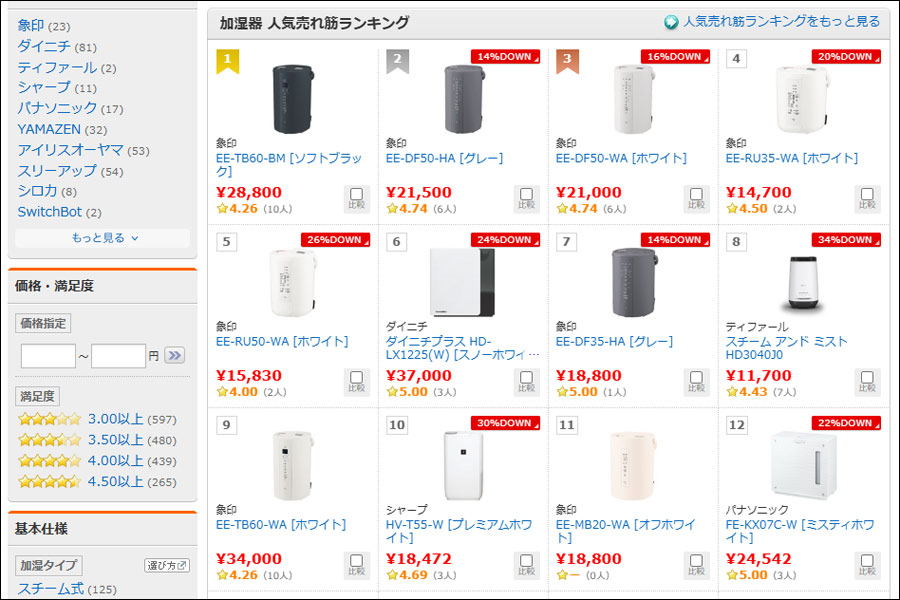Filter by maker ダイニチ
This screenshot has width=900, height=600.
coord(44,46)
